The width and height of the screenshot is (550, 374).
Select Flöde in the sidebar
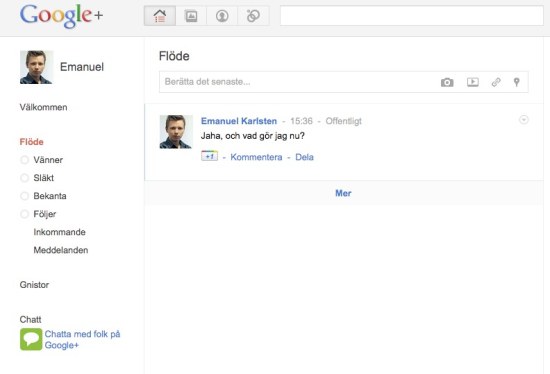pos(32,142)
